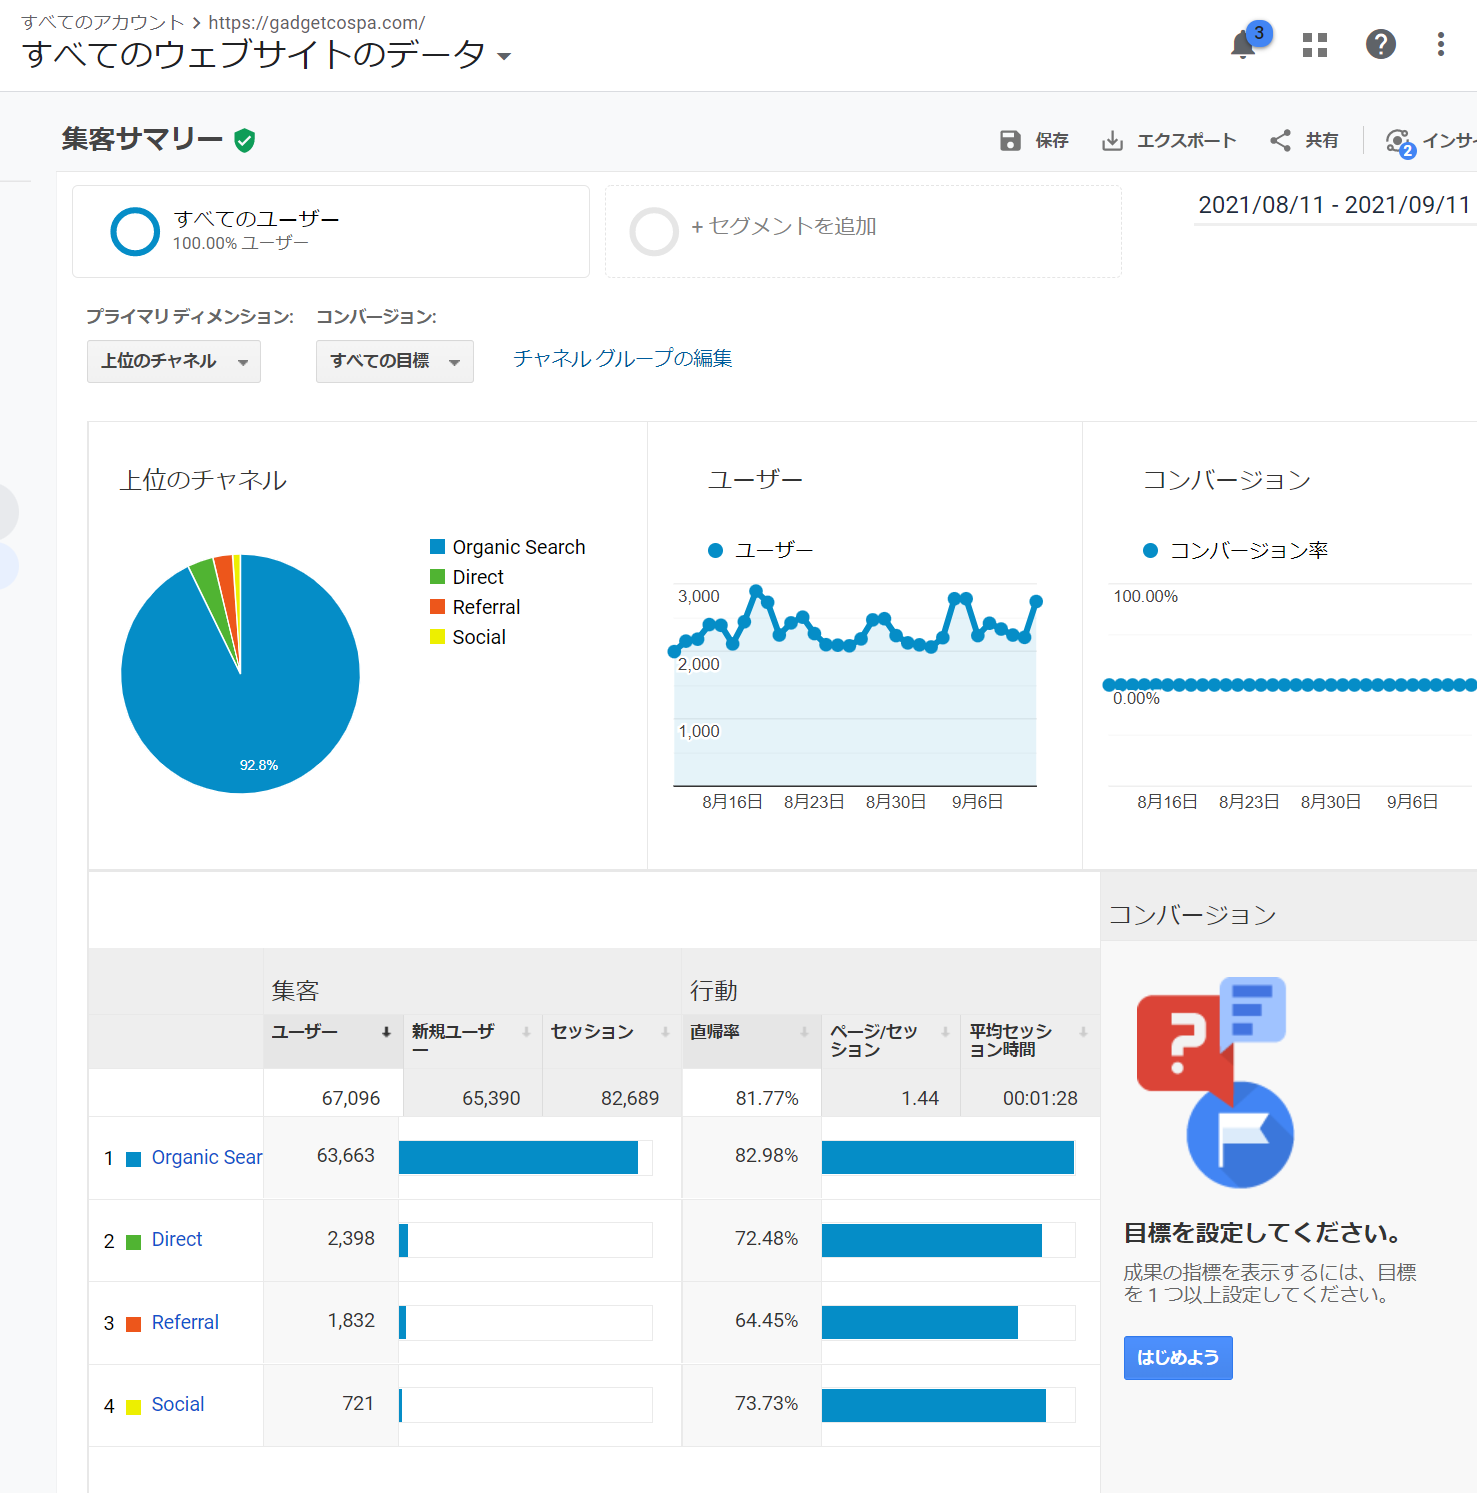Click the empty add-segment circle
Image resolution: width=1477 pixels, height=1493 pixels.
(x=654, y=231)
